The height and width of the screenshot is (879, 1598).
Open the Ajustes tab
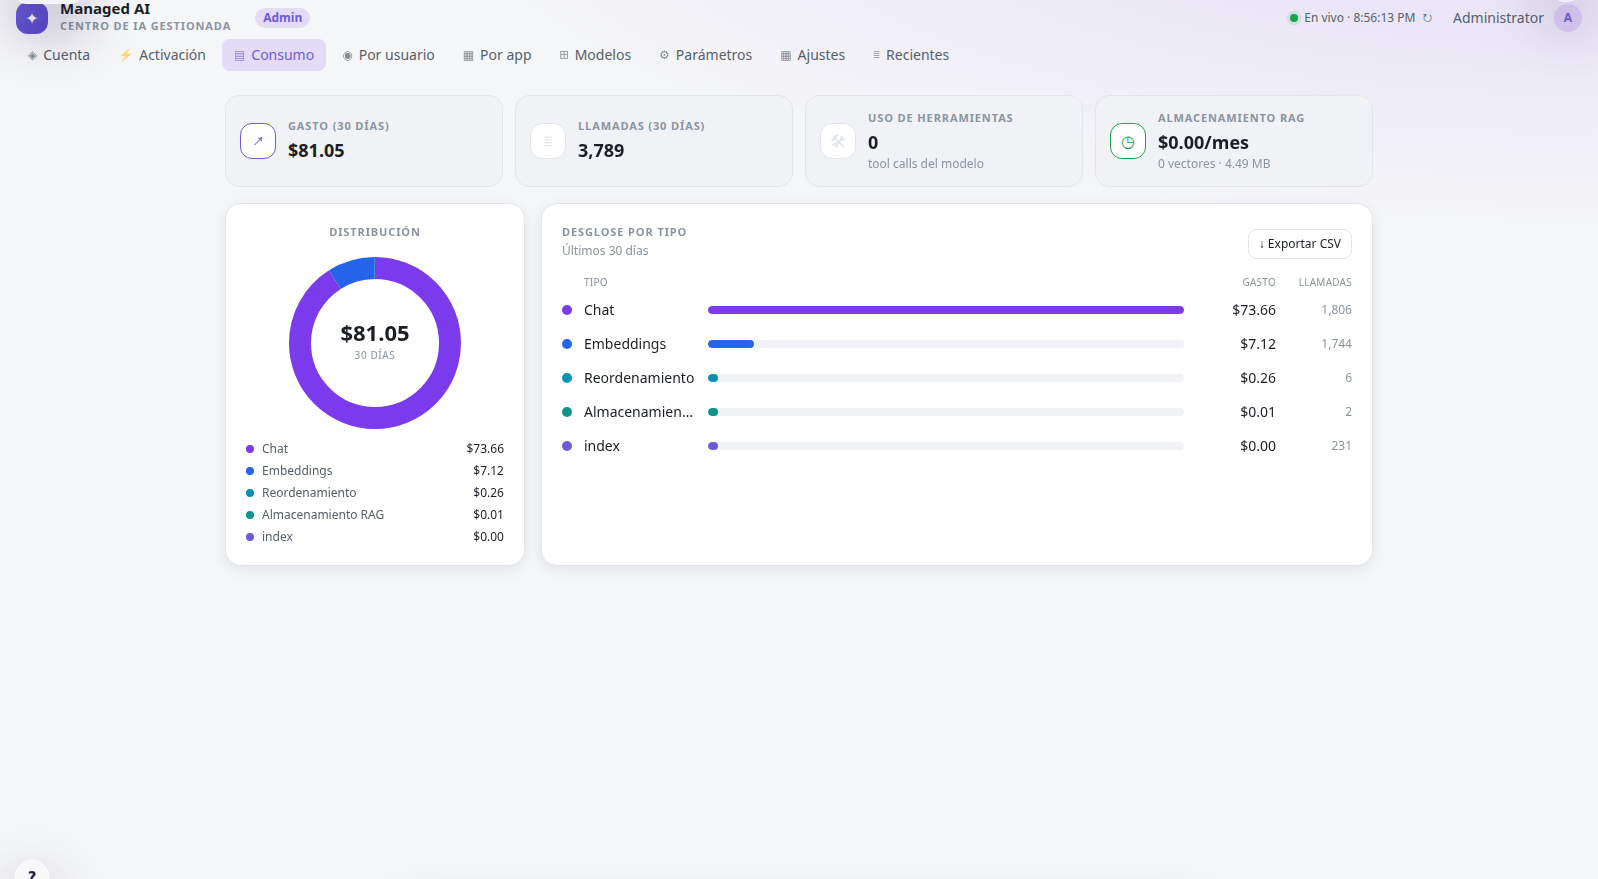(x=813, y=55)
